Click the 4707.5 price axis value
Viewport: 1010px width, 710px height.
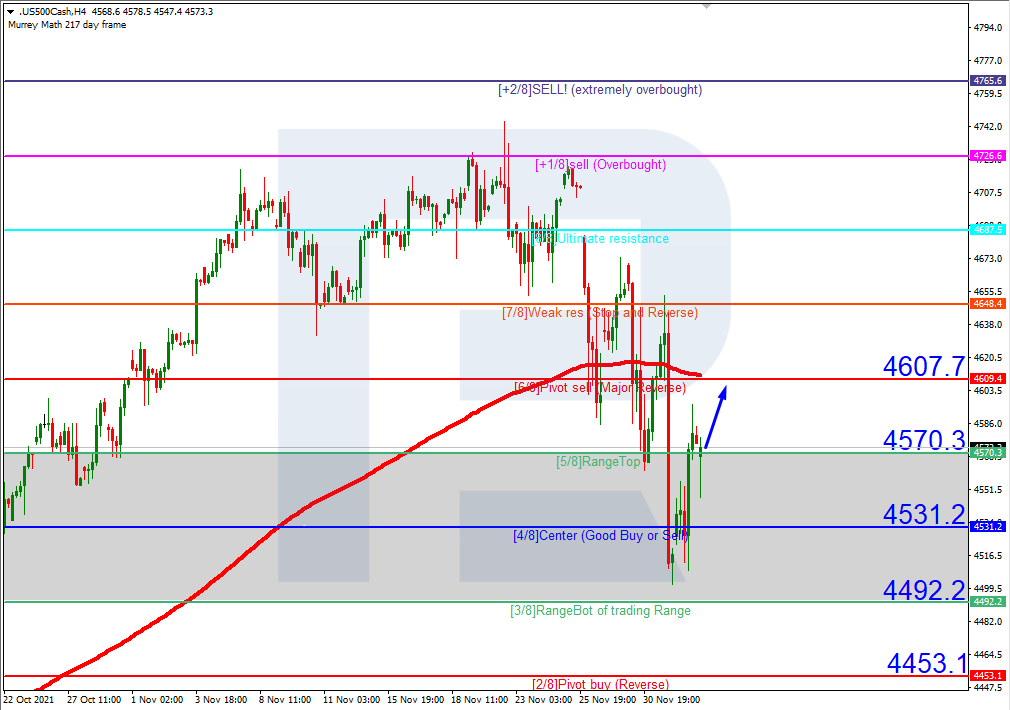[988, 193]
